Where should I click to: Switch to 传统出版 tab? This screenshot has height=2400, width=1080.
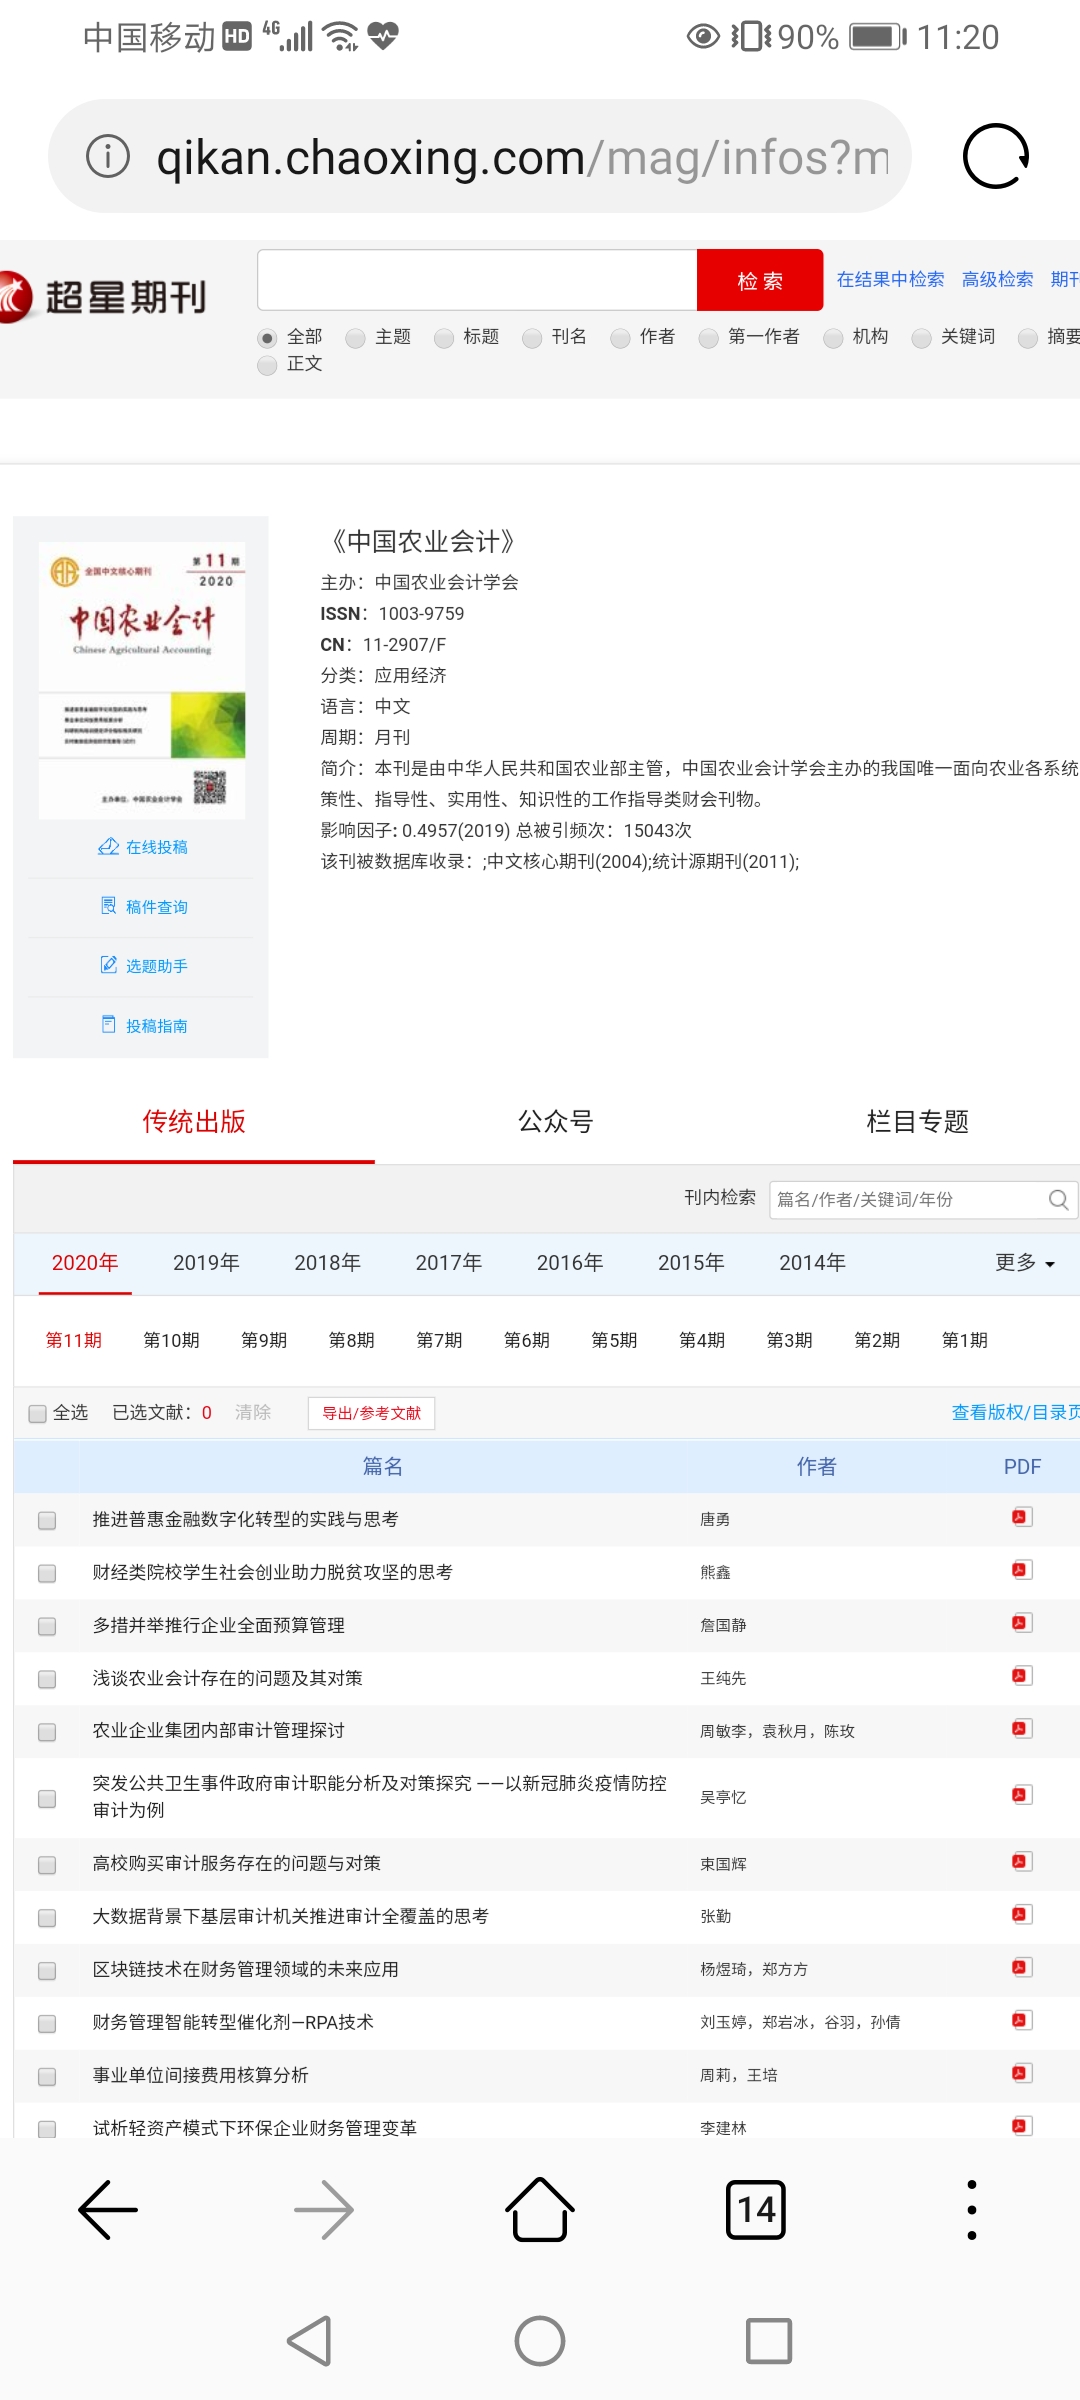194,1122
